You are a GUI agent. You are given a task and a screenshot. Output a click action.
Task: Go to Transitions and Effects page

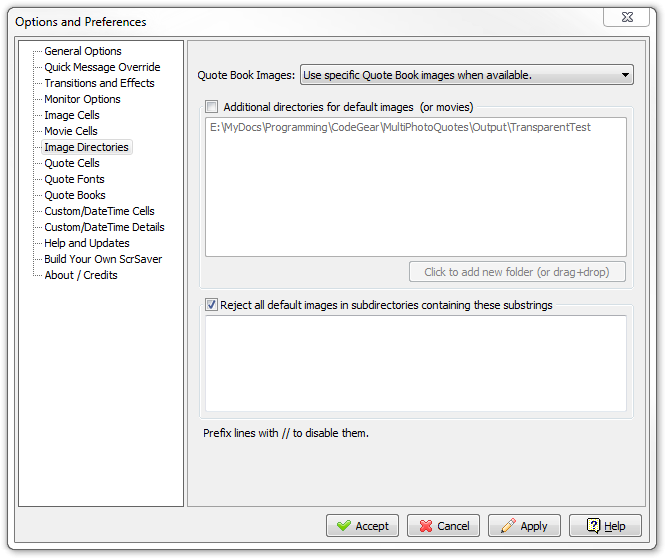[99, 83]
